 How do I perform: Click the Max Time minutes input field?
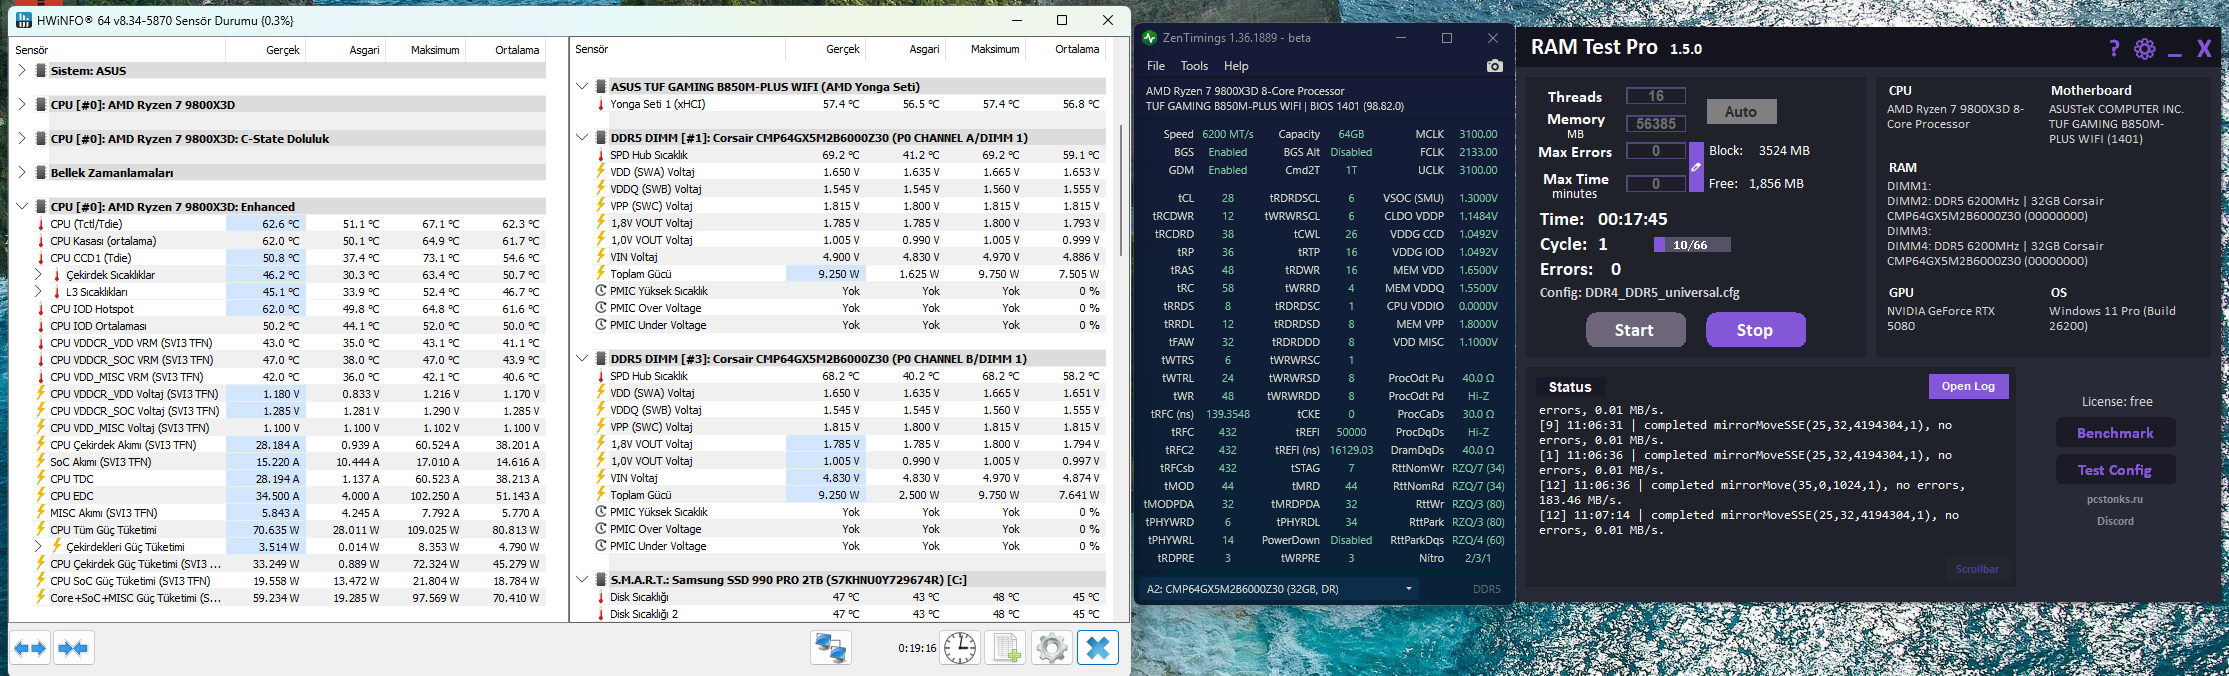click(x=1655, y=184)
